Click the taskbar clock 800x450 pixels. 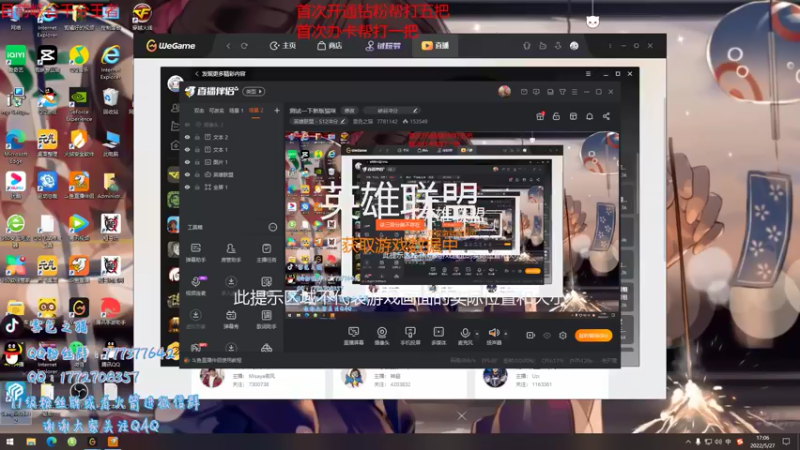coord(763,441)
